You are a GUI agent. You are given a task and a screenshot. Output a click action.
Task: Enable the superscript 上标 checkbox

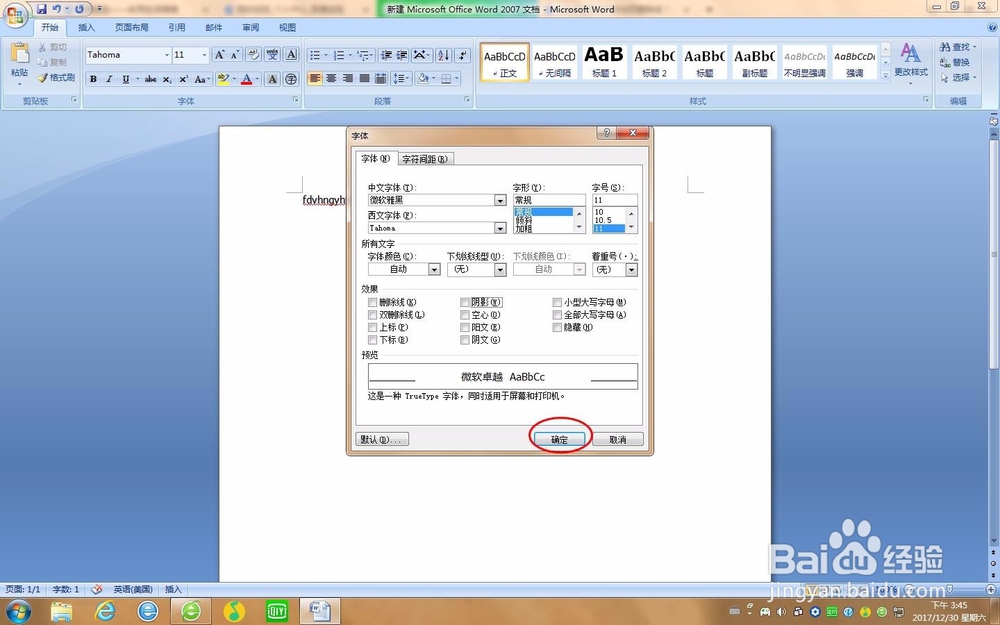[x=372, y=327]
